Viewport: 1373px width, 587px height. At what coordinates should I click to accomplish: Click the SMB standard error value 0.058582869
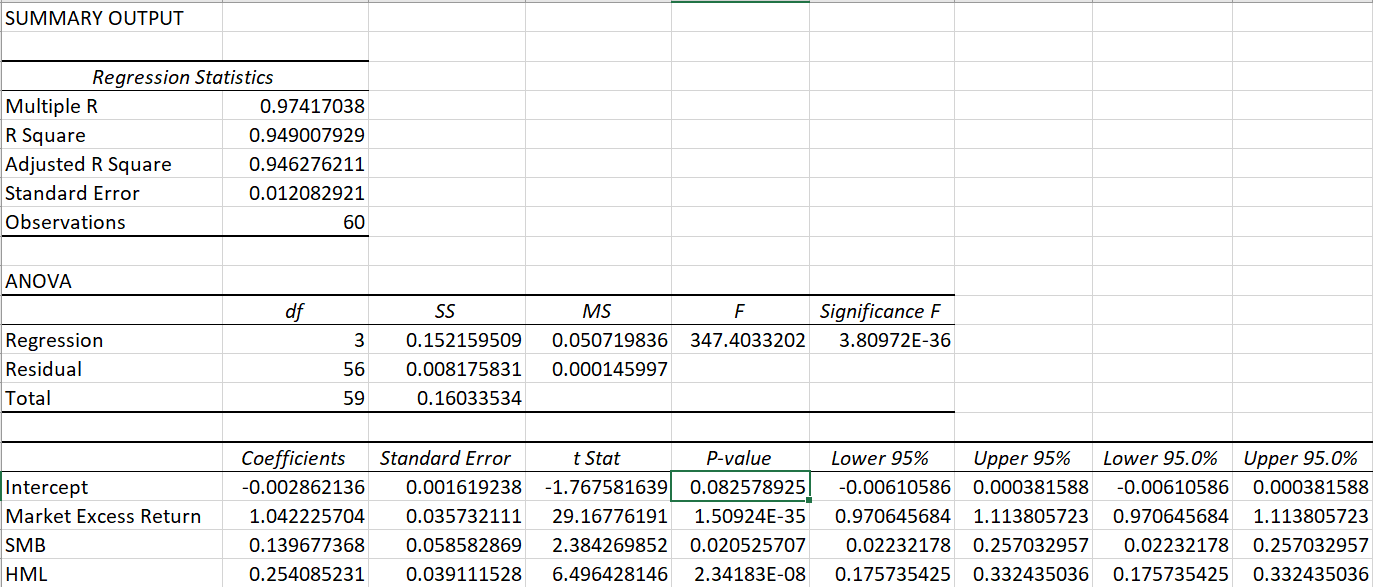pos(463,546)
